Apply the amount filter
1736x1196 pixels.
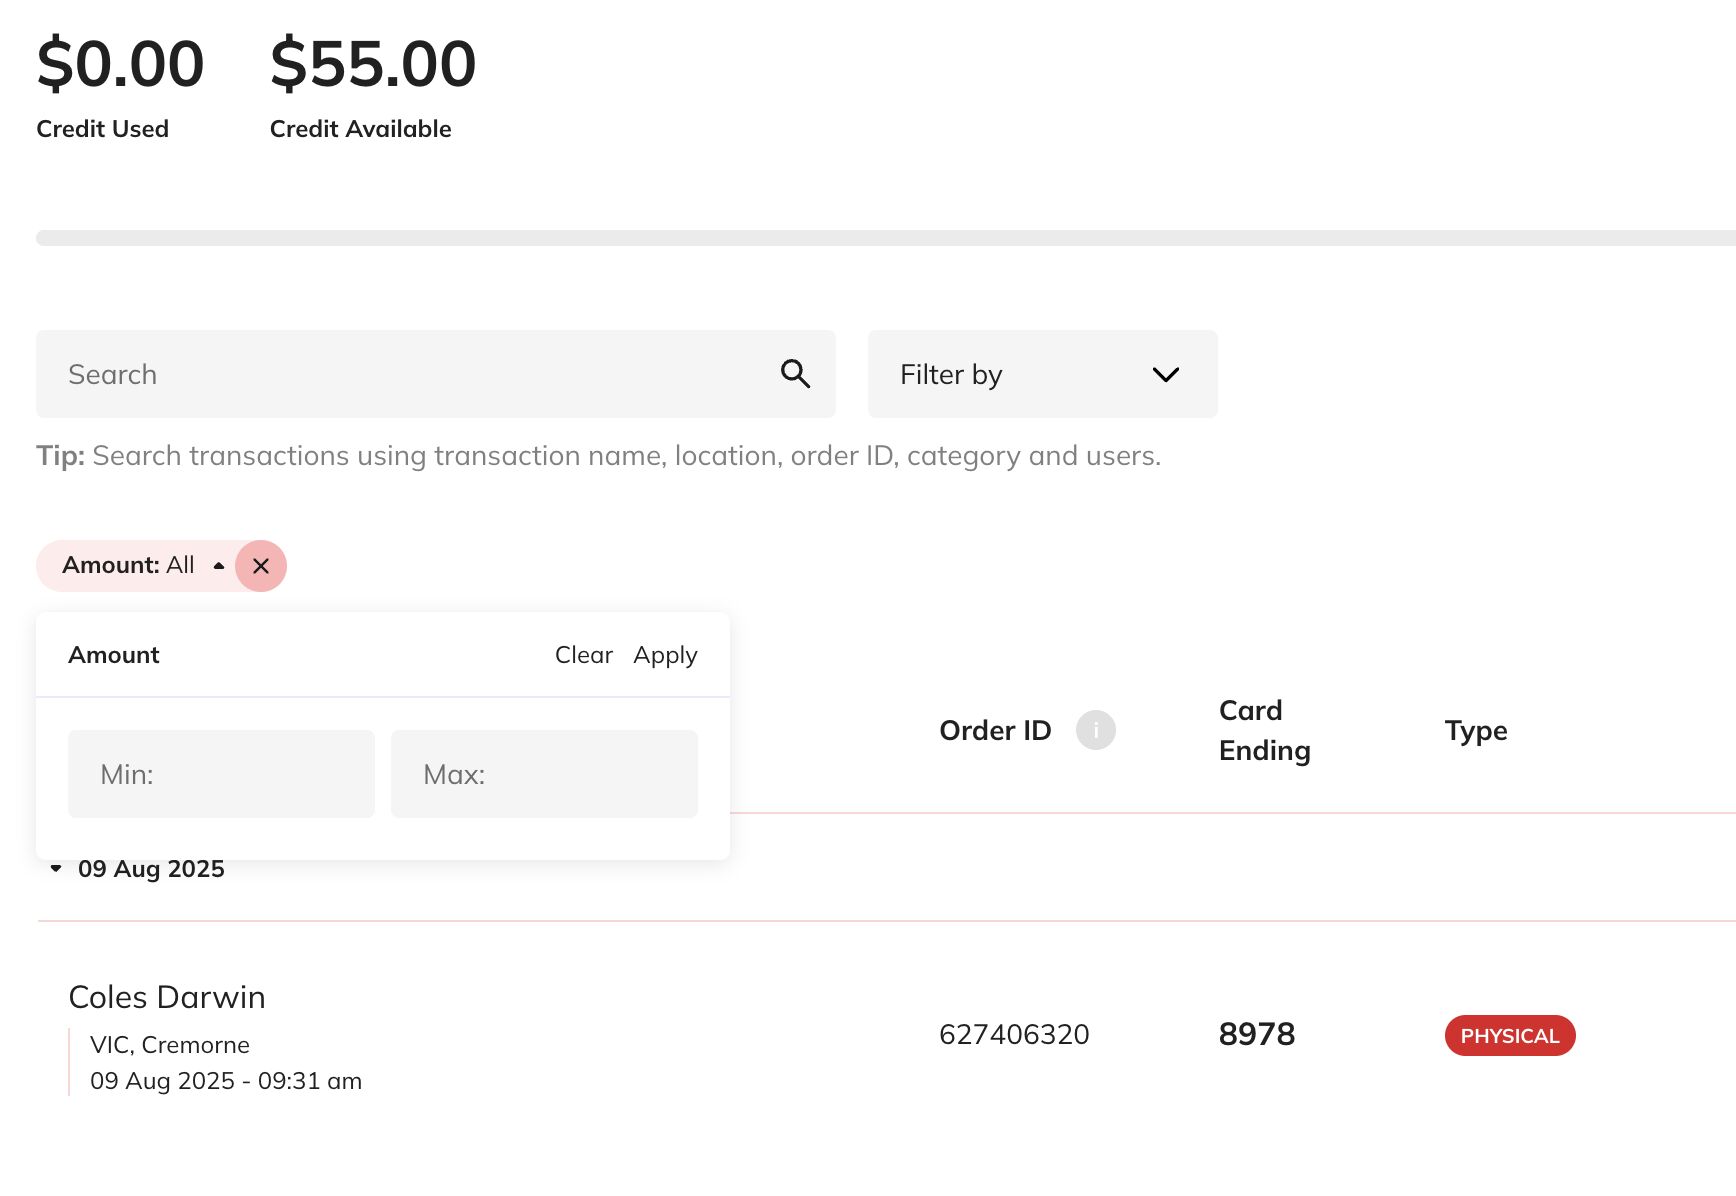coord(665,655)
